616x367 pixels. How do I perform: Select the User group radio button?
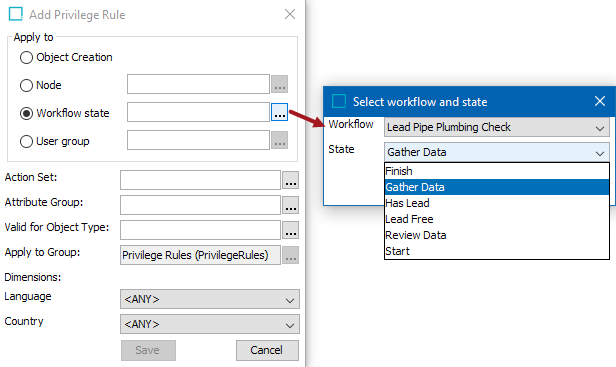tap(26, 141)
